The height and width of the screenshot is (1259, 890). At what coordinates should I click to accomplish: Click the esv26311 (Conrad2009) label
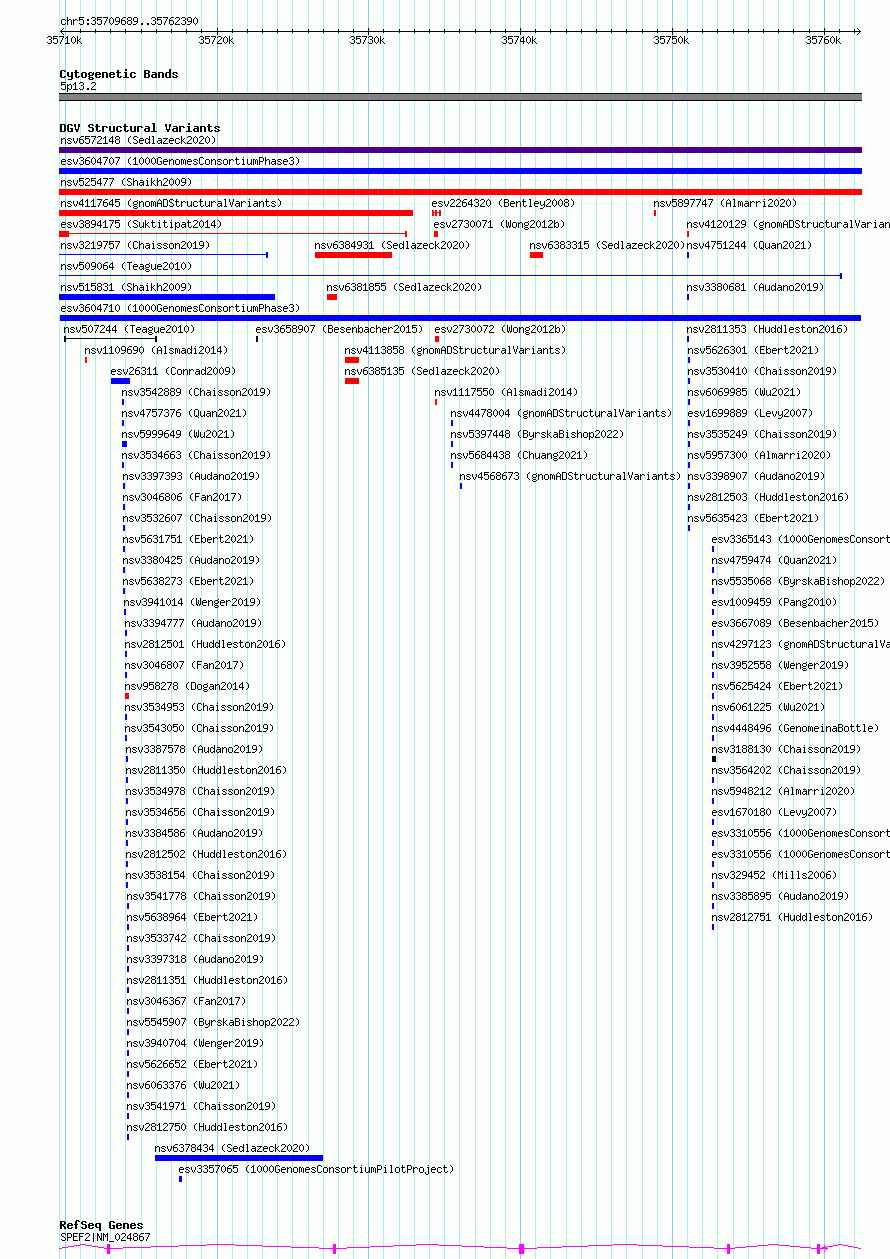coord(173,371)
